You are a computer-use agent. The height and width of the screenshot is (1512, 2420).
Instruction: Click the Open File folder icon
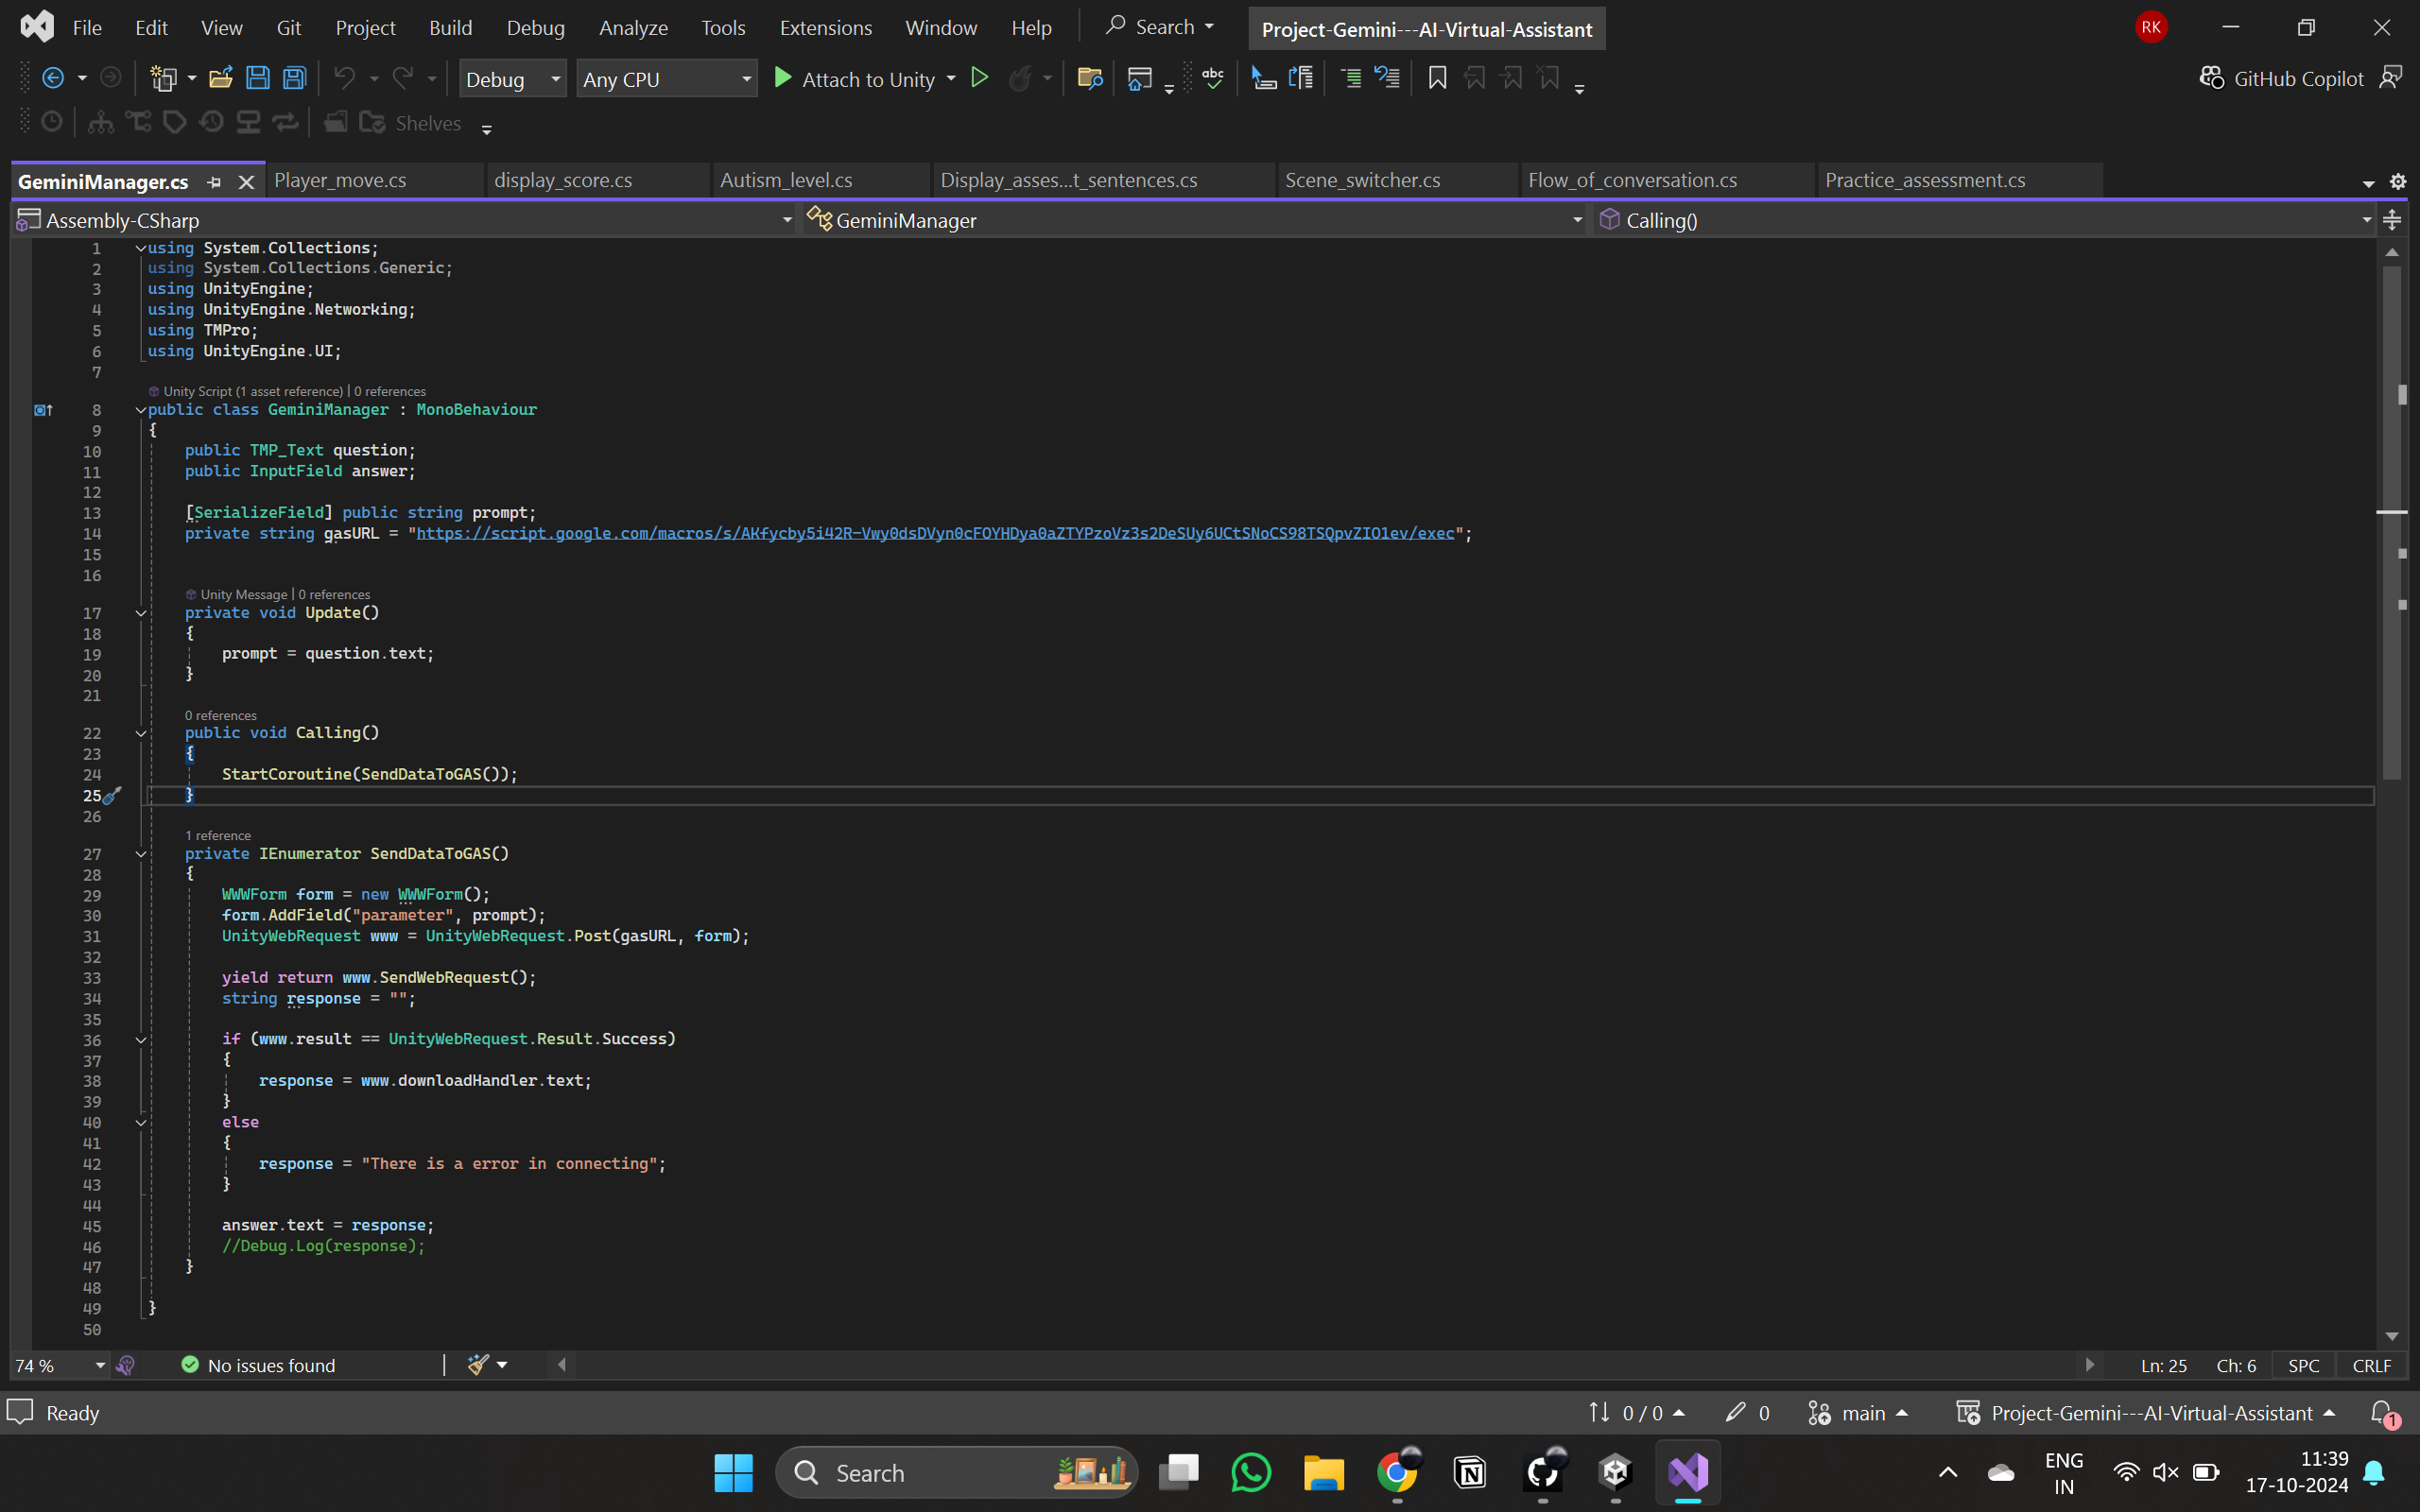tap(220, 78)
